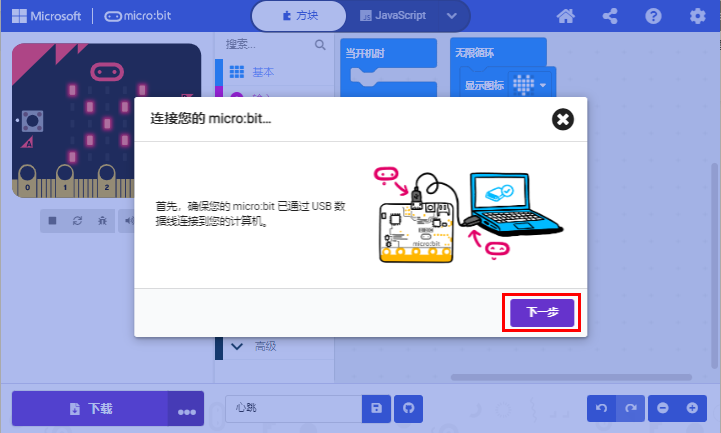Open the GitHub repository icon
Viewport: 721px width, 433px height.
click(408, 408)
